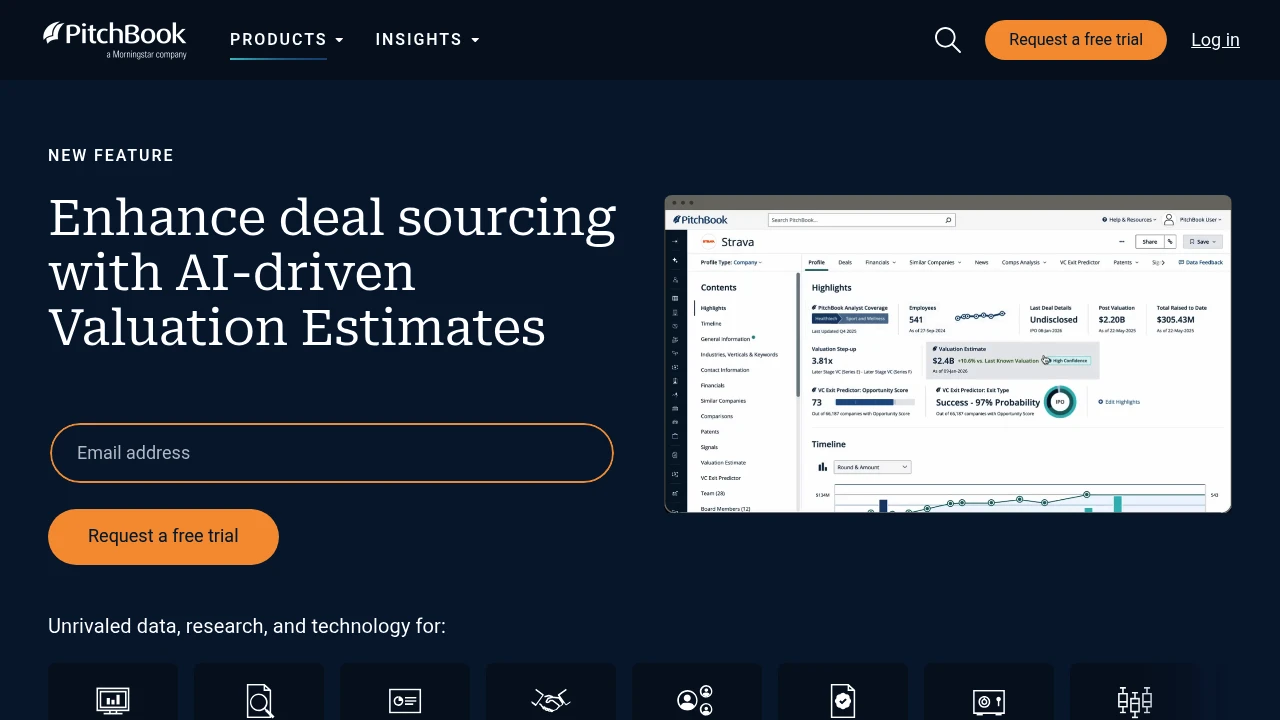Click the 'Enhance deal sourcing' headline
This screenshot has width=1280, height=720.
(332, 272)
